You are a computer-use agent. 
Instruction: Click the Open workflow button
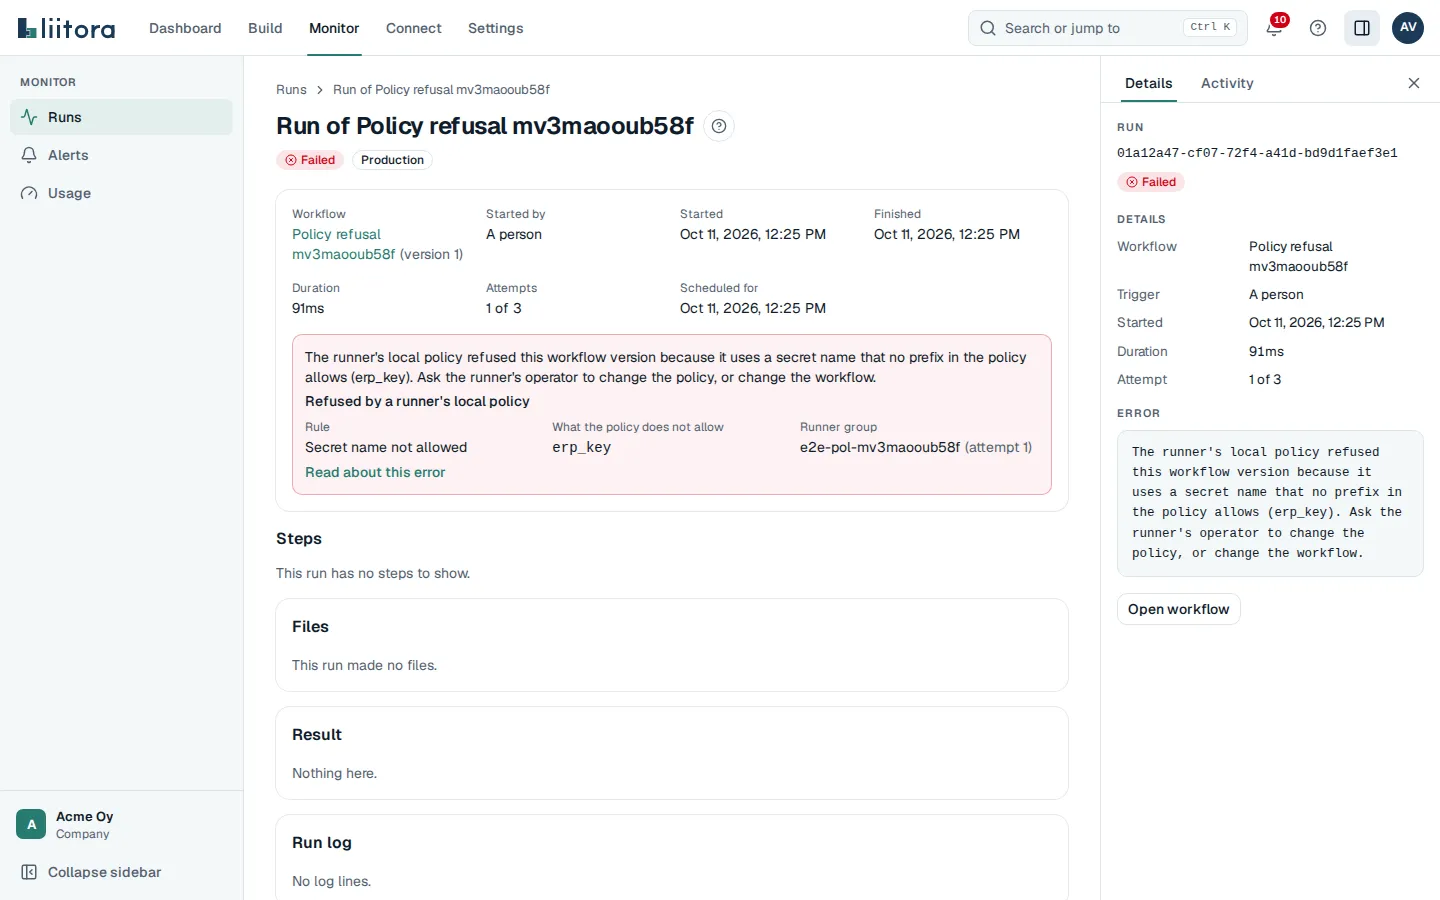(x=1178, y=609)
